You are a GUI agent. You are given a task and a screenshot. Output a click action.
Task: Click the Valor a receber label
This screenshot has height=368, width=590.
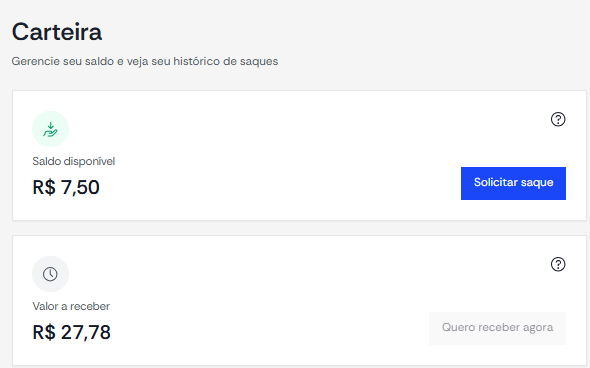pos(71,306)
